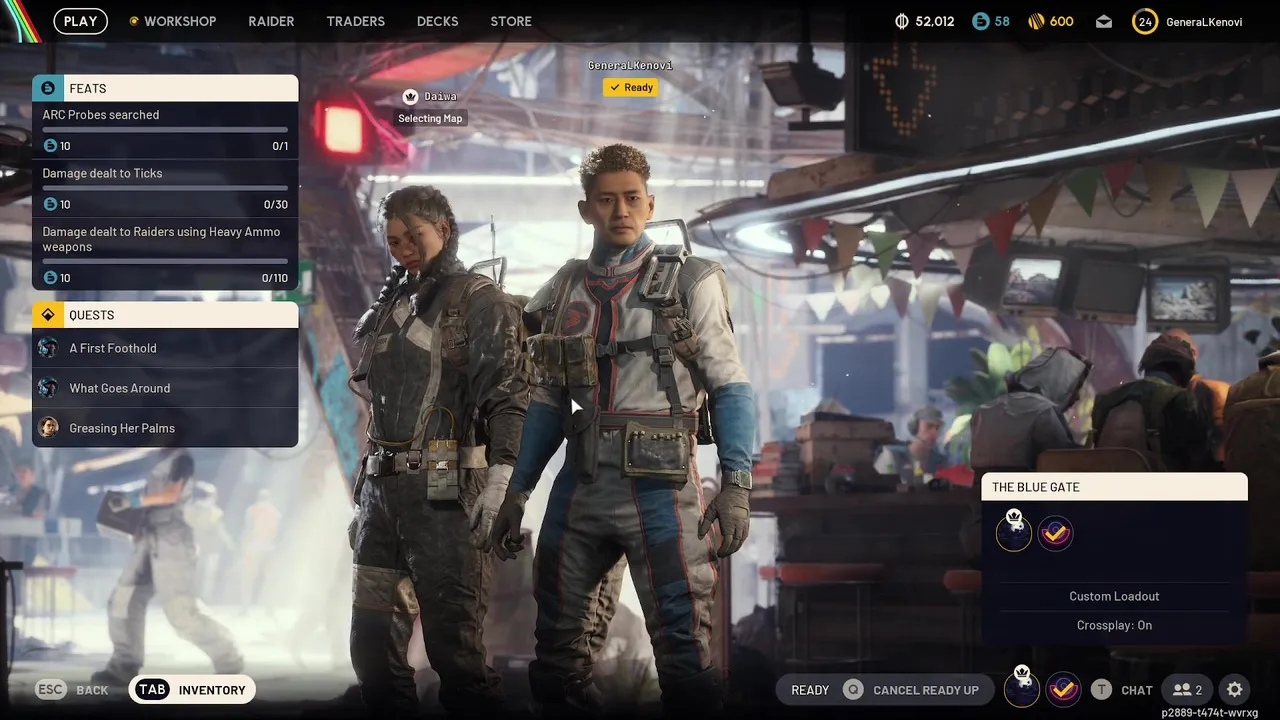The width and height of the screenshot is (1280, 720).
Task: Click the QUESTS header icon
Action: 48,315
